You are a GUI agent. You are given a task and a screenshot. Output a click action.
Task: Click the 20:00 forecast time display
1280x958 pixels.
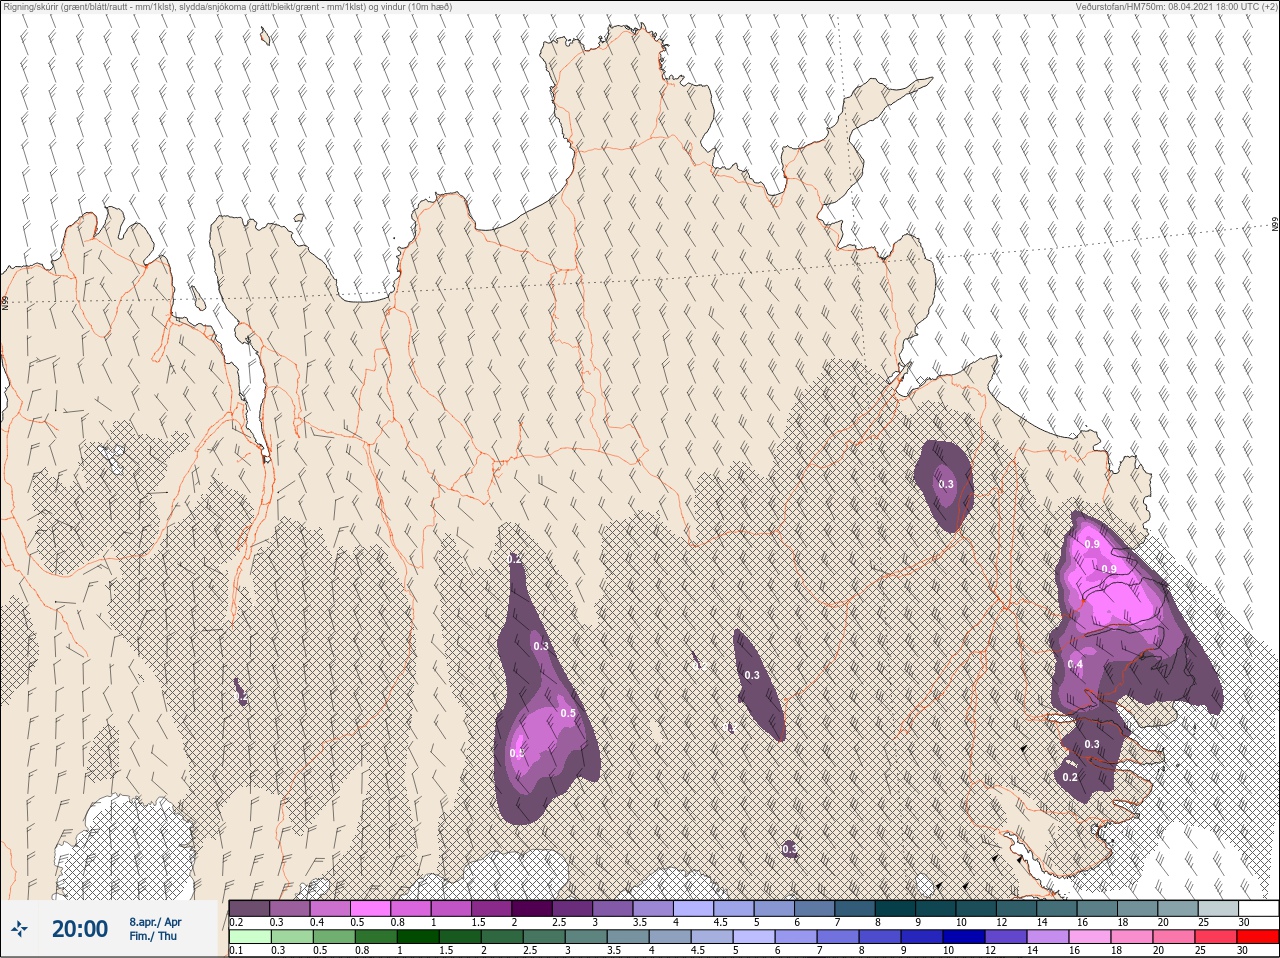tap(80, 929)
